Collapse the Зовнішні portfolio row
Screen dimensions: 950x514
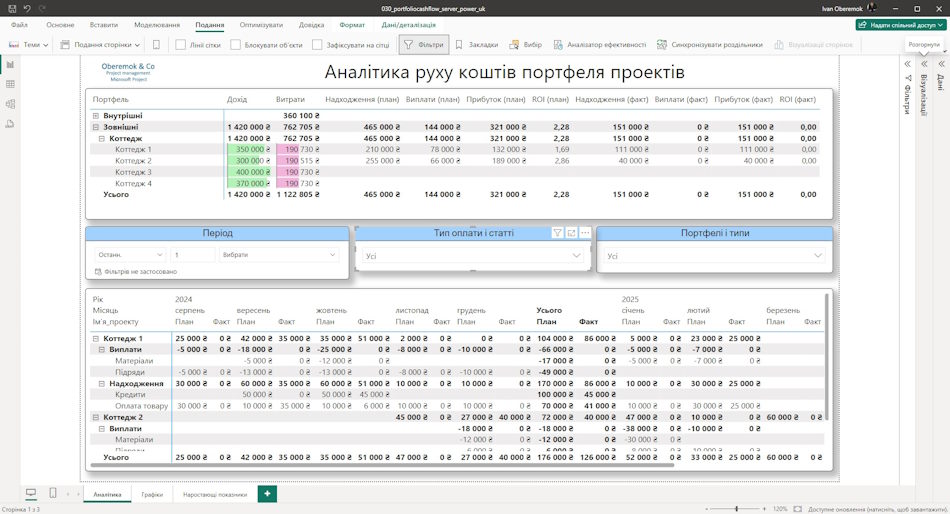click(96, 127)
